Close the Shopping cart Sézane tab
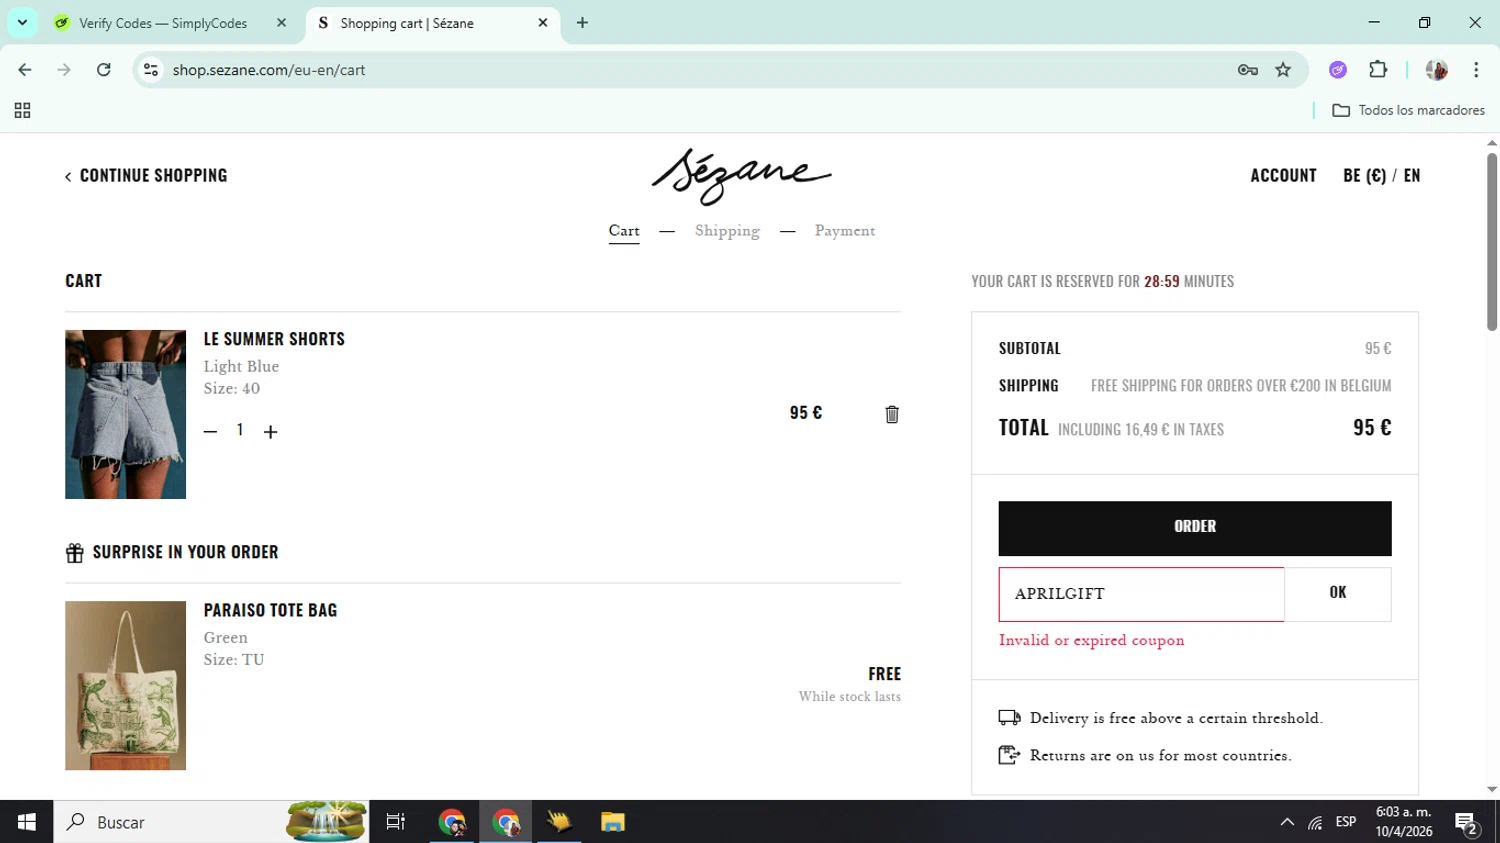 (x=542, y=23)
